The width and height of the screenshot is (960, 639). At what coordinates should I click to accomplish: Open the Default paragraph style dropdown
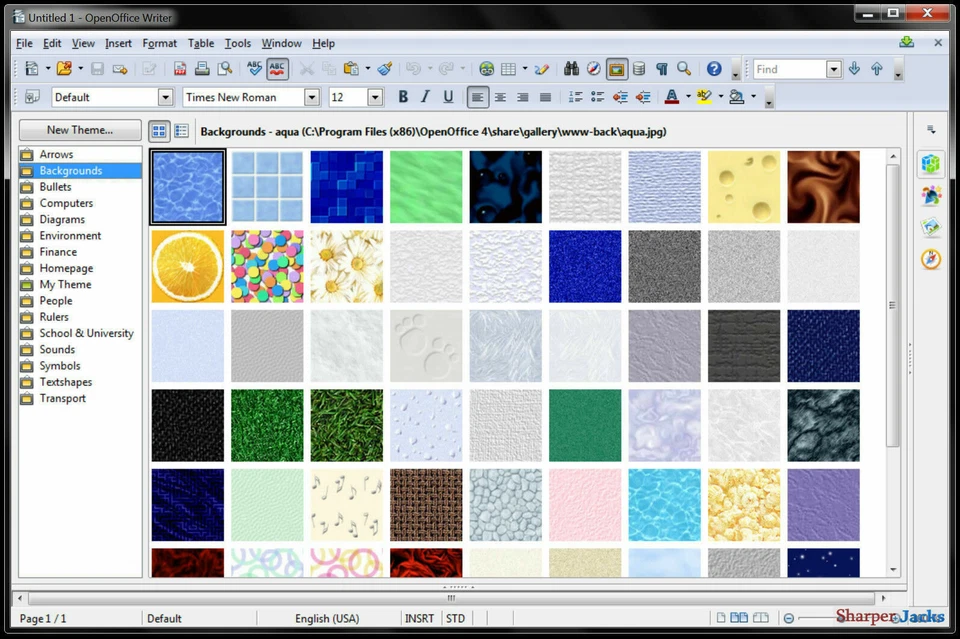(166, 97)
